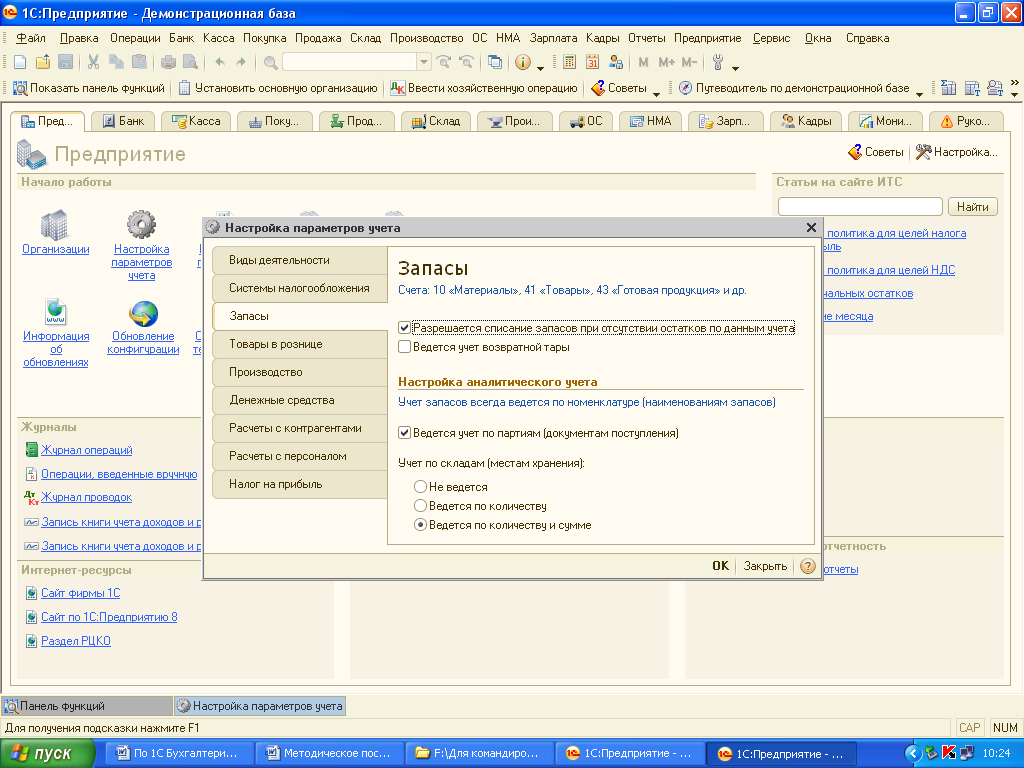1024x768 pixels.
Task: Select Виды деятельности section in dialog
Action: (300, 260)
